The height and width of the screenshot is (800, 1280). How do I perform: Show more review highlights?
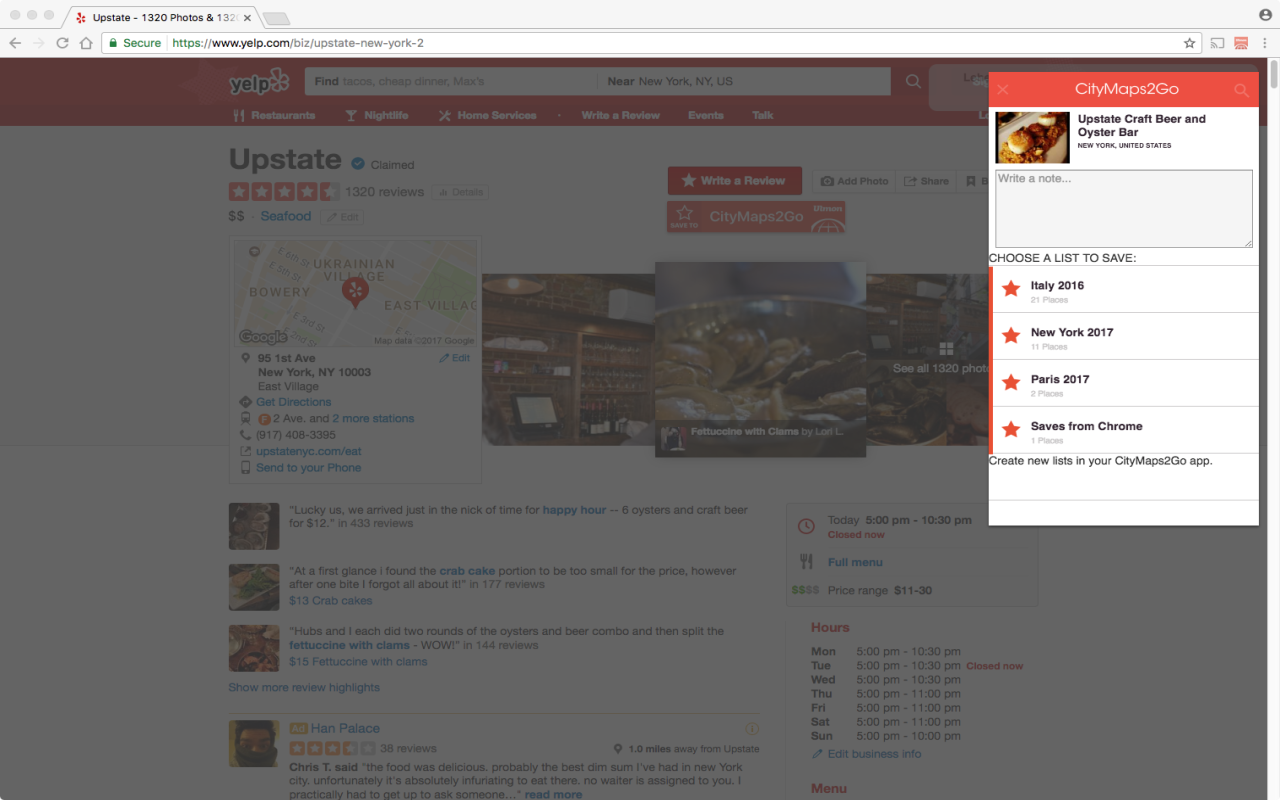(x=304, y=687)
